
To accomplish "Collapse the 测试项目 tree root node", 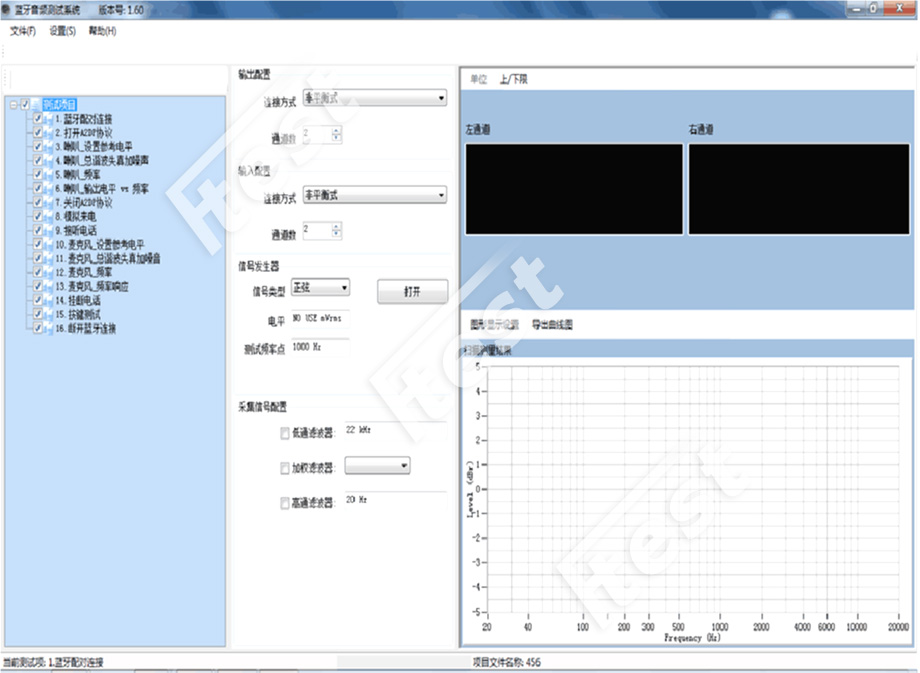I will point(12,104).
